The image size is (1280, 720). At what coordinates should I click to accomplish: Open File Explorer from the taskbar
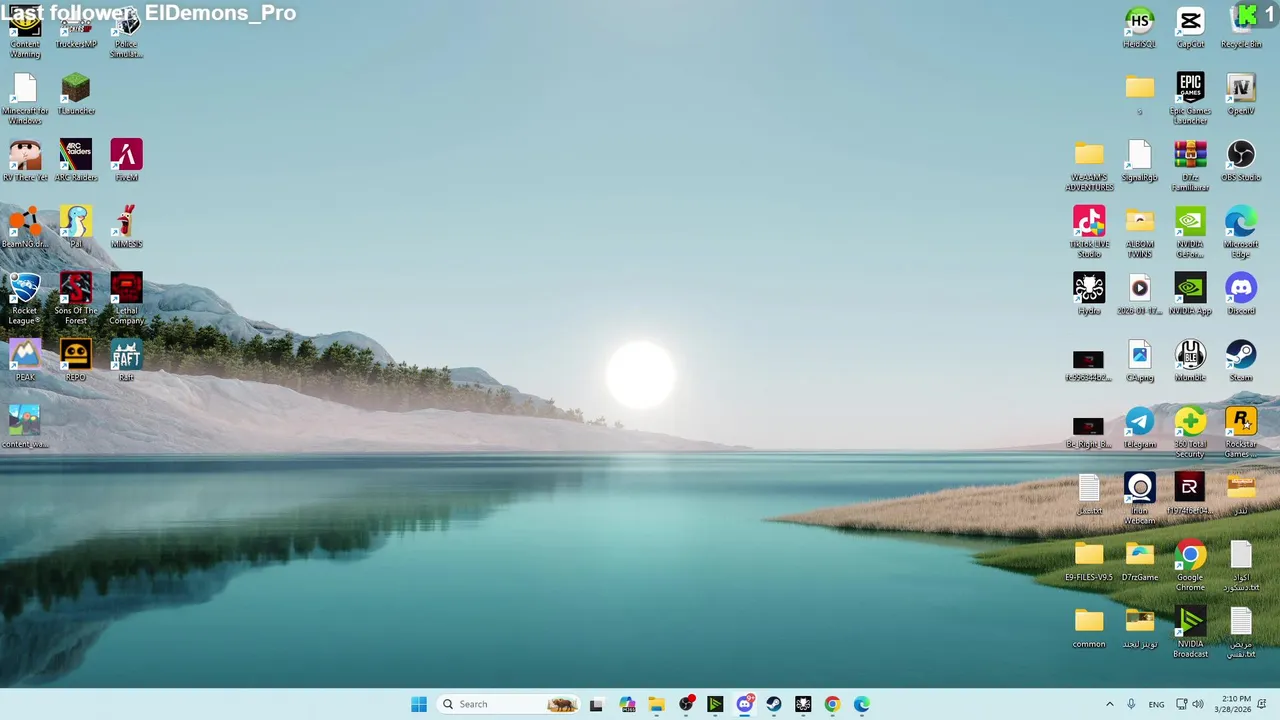tap(656, 704)
